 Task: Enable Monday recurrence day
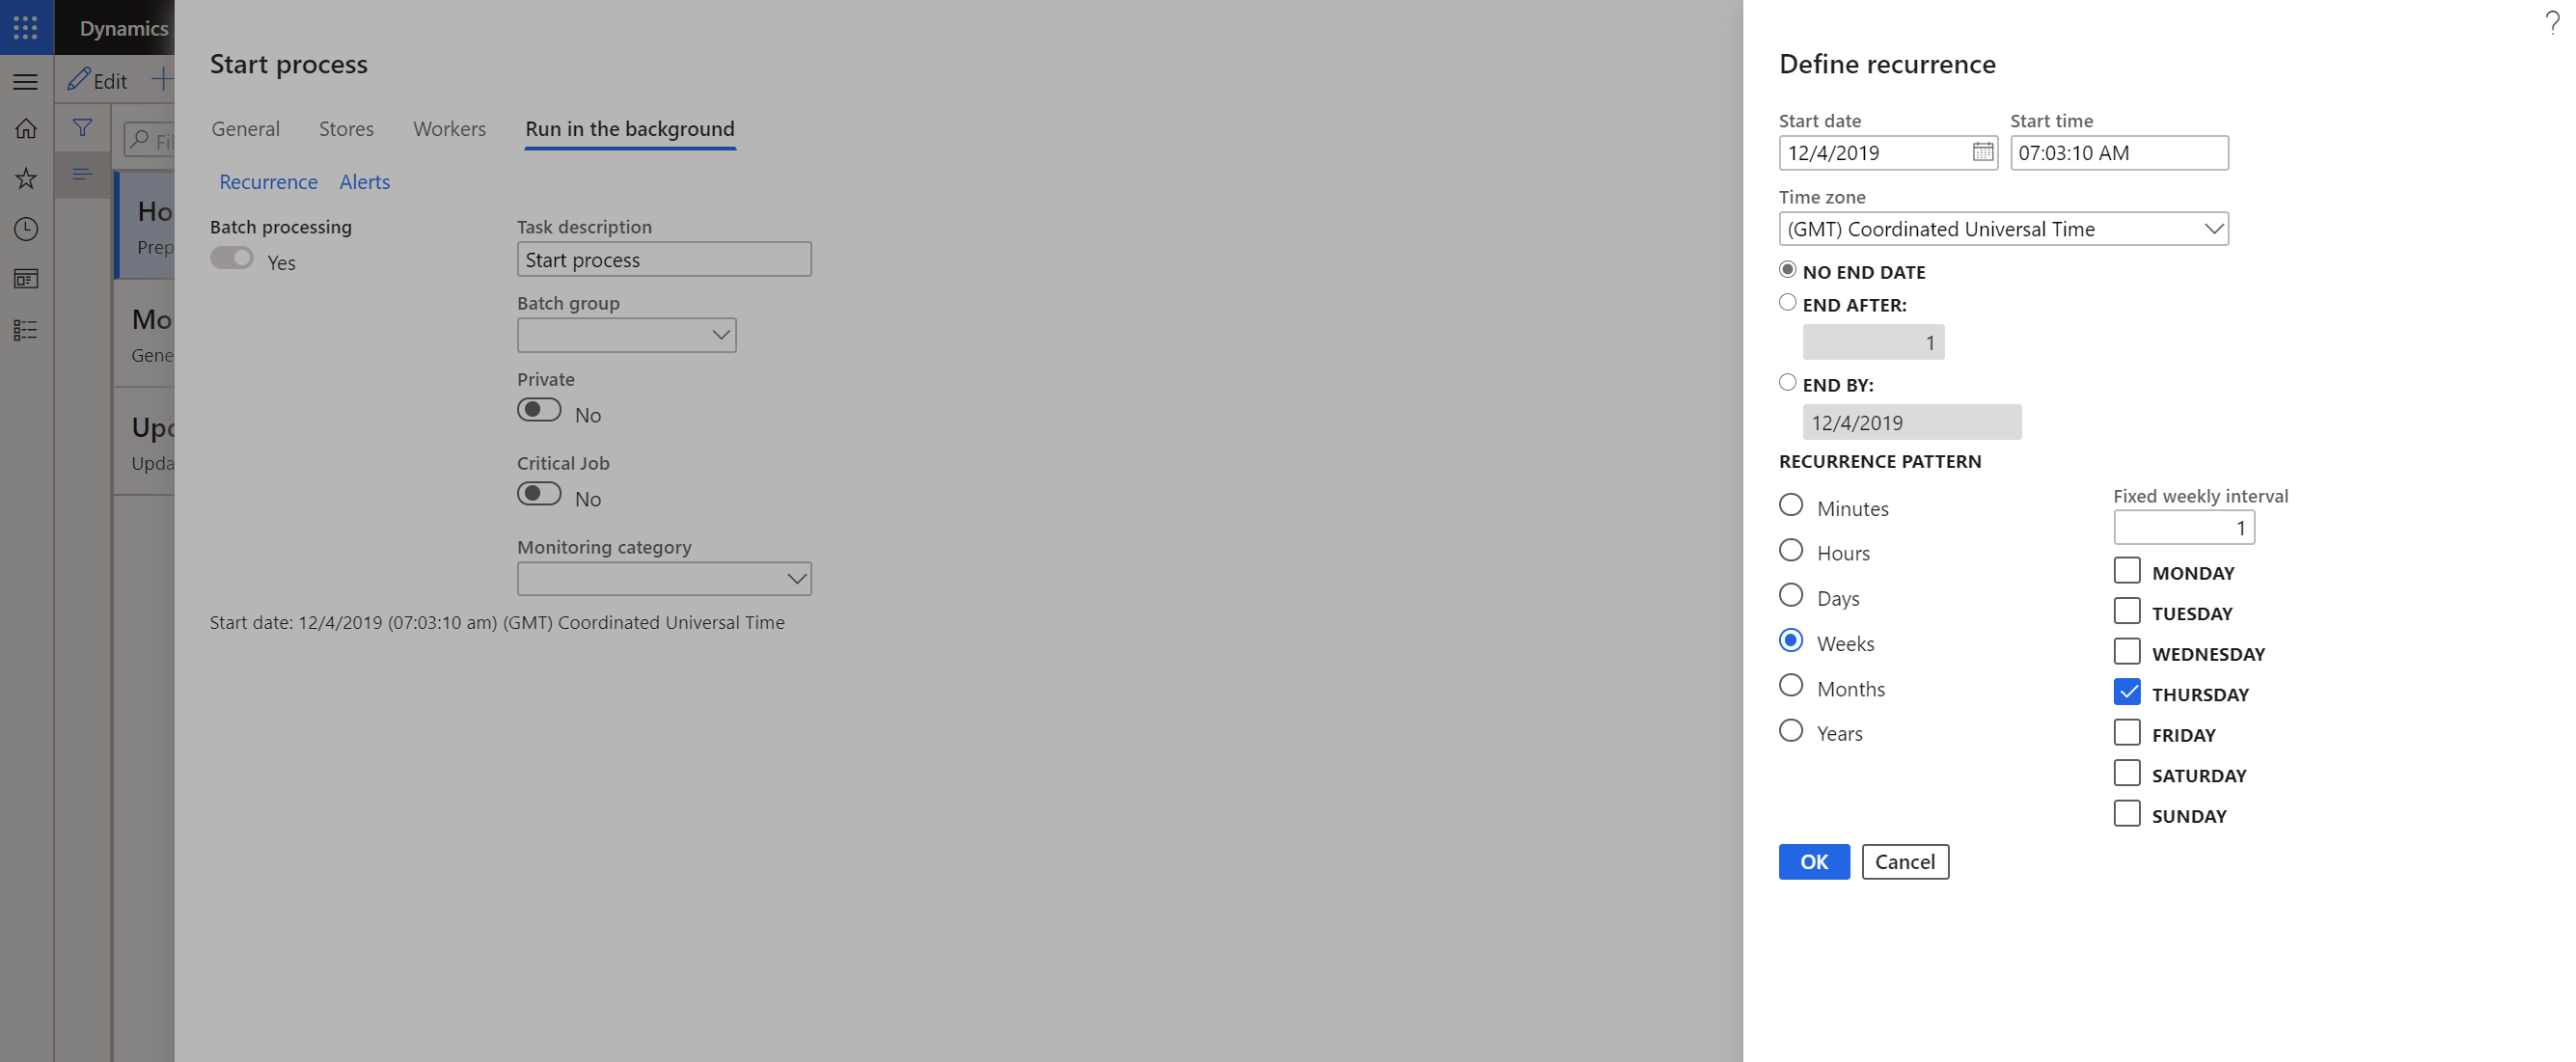[x=2125, y=569]
